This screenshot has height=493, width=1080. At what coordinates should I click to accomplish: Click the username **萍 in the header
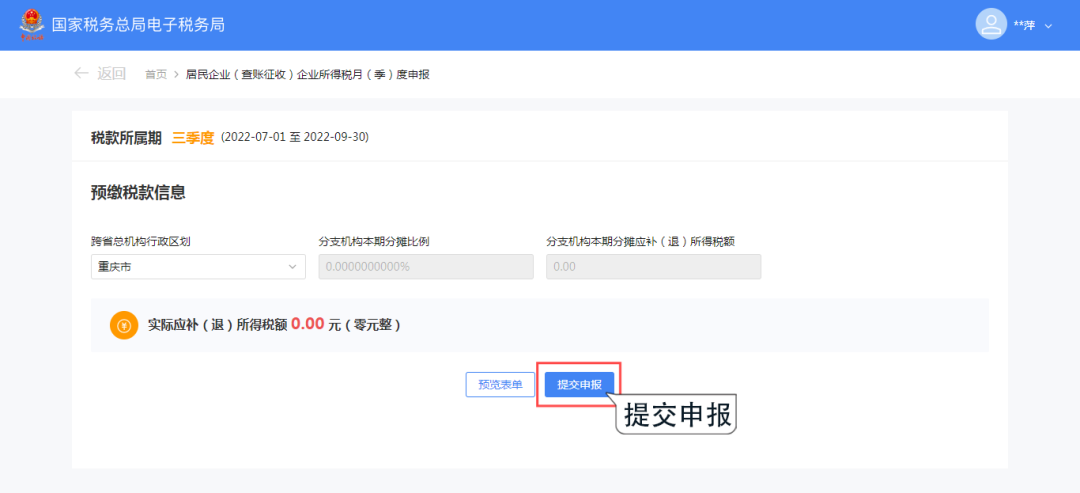1024,25
